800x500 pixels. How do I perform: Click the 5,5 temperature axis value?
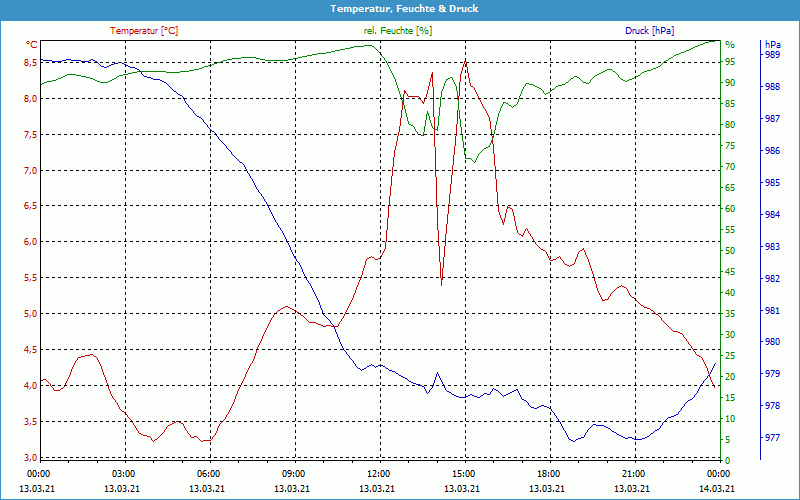click(x=31, y=278)
